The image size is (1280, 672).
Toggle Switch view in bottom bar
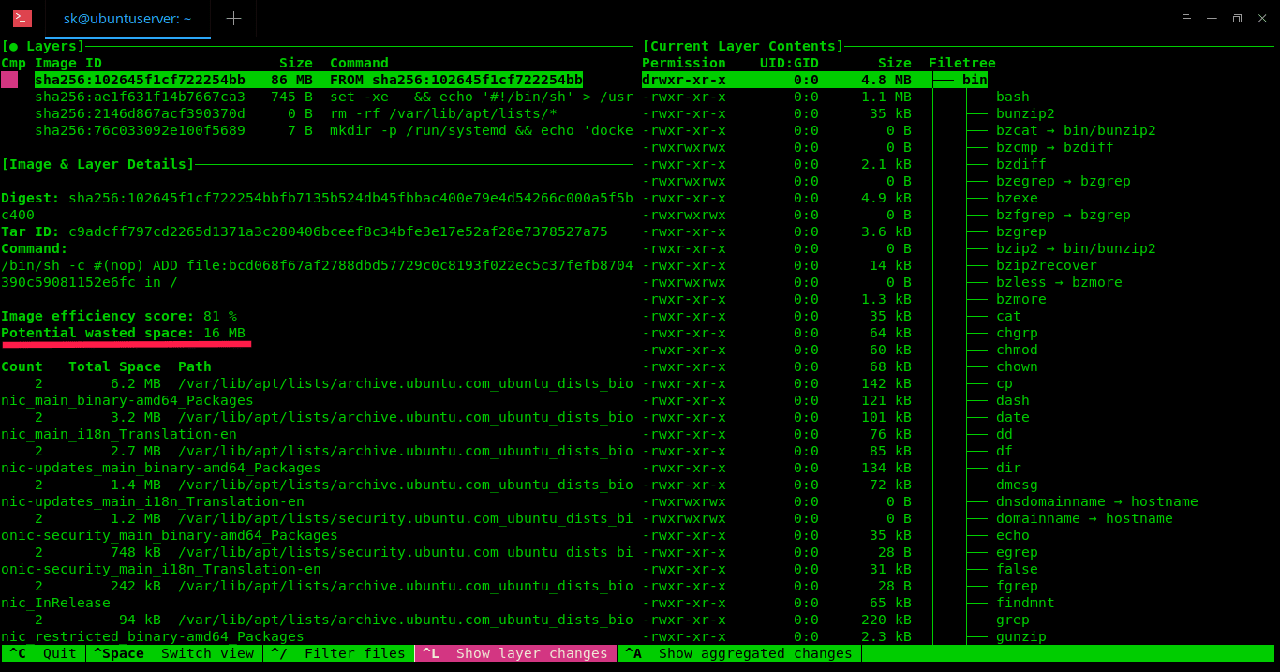point(175,653)
